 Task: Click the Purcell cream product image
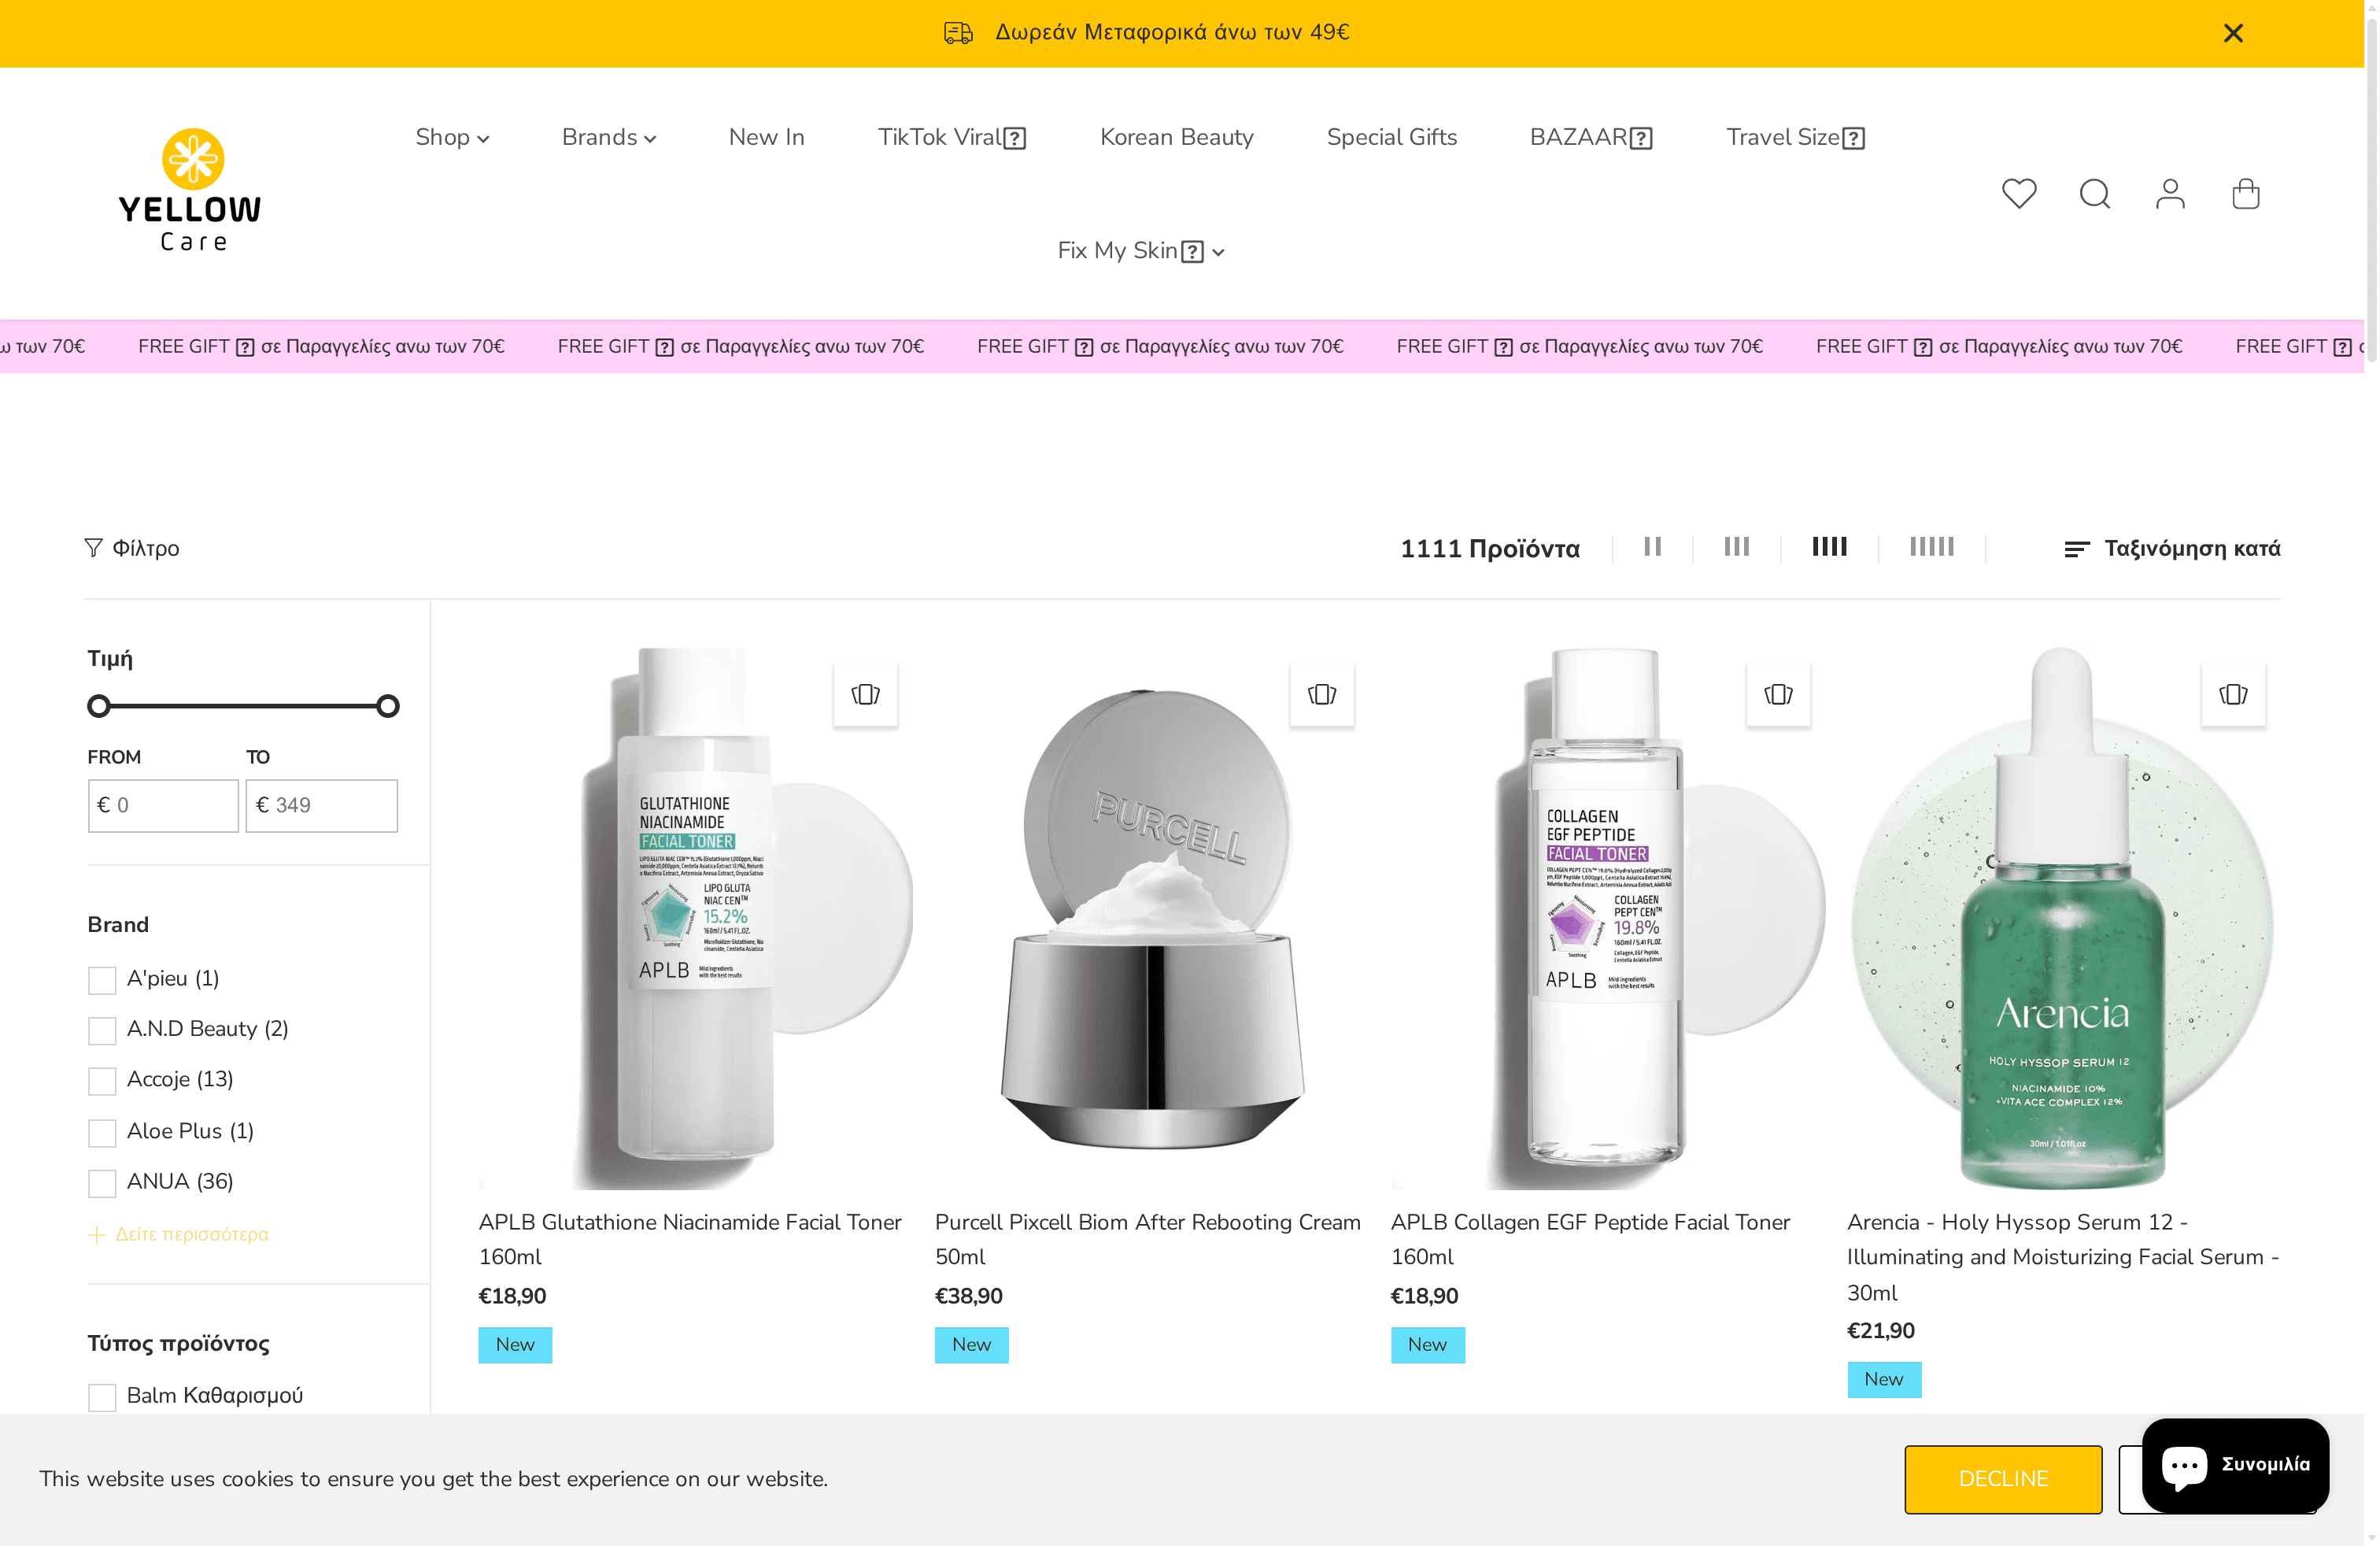click(1151, 918)
